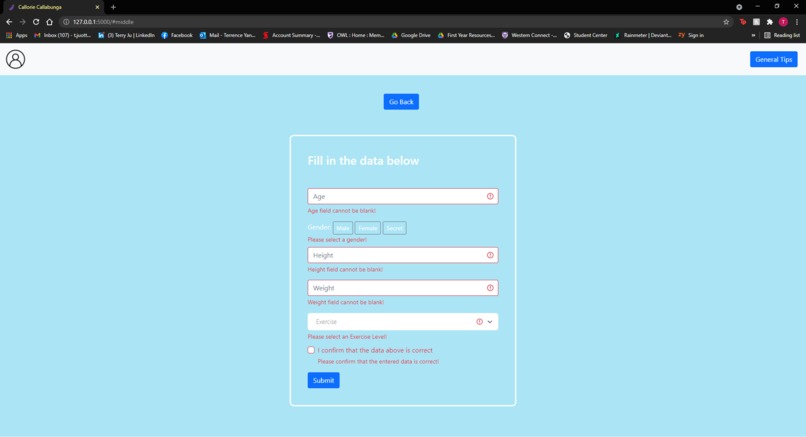
Task: Submit the form
Action: click(323, 380)
